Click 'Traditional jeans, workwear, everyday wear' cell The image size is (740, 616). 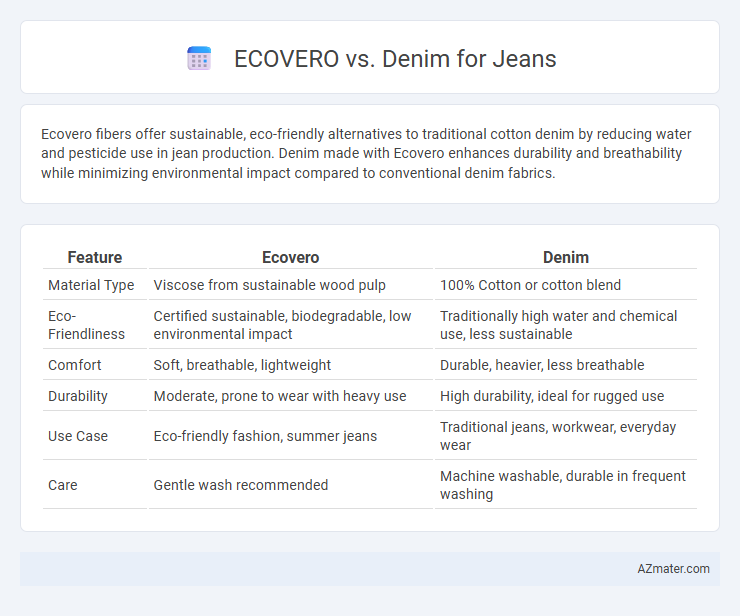point(558,436)
